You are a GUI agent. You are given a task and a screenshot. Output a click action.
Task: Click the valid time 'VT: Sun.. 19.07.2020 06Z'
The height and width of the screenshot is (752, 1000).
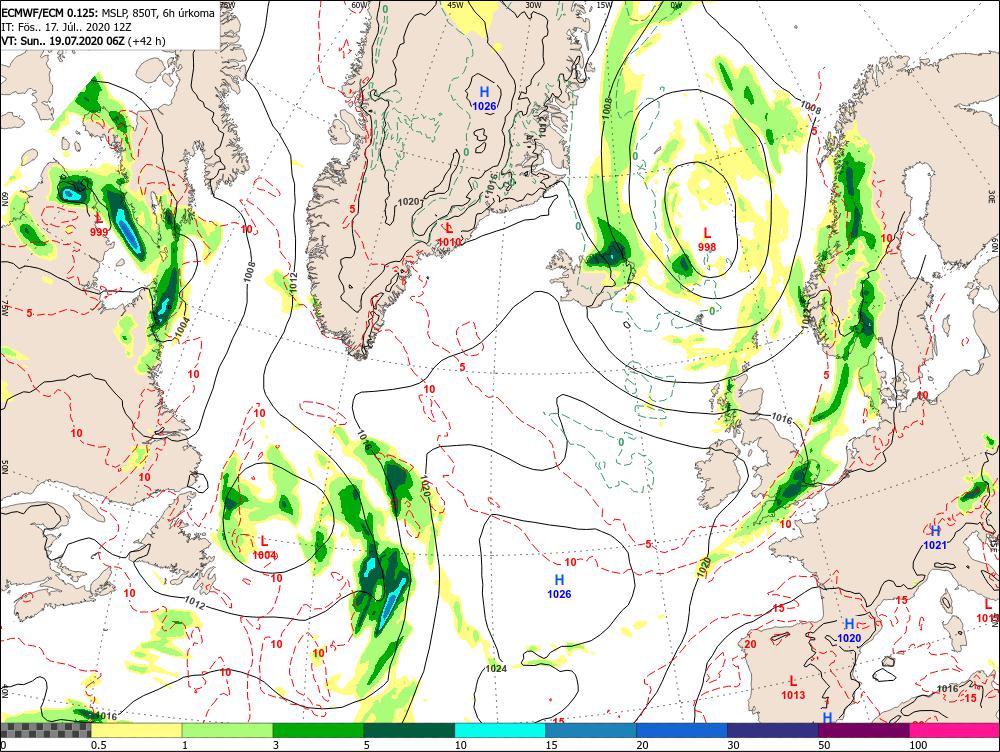[63, 41]
